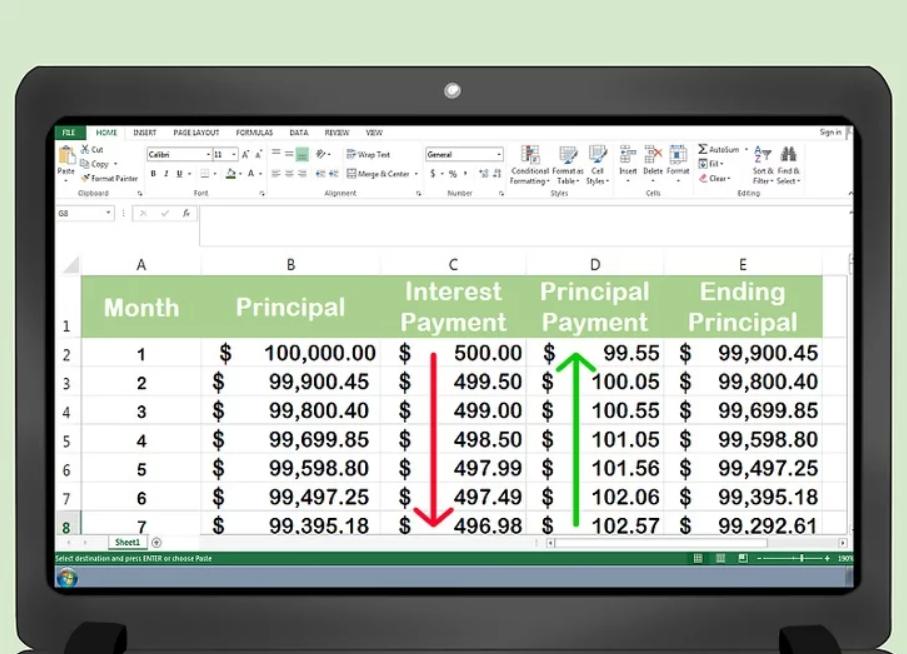Click the AutoSum sigma icon
The height and width of the screenshot is (654, 907).
703,149
